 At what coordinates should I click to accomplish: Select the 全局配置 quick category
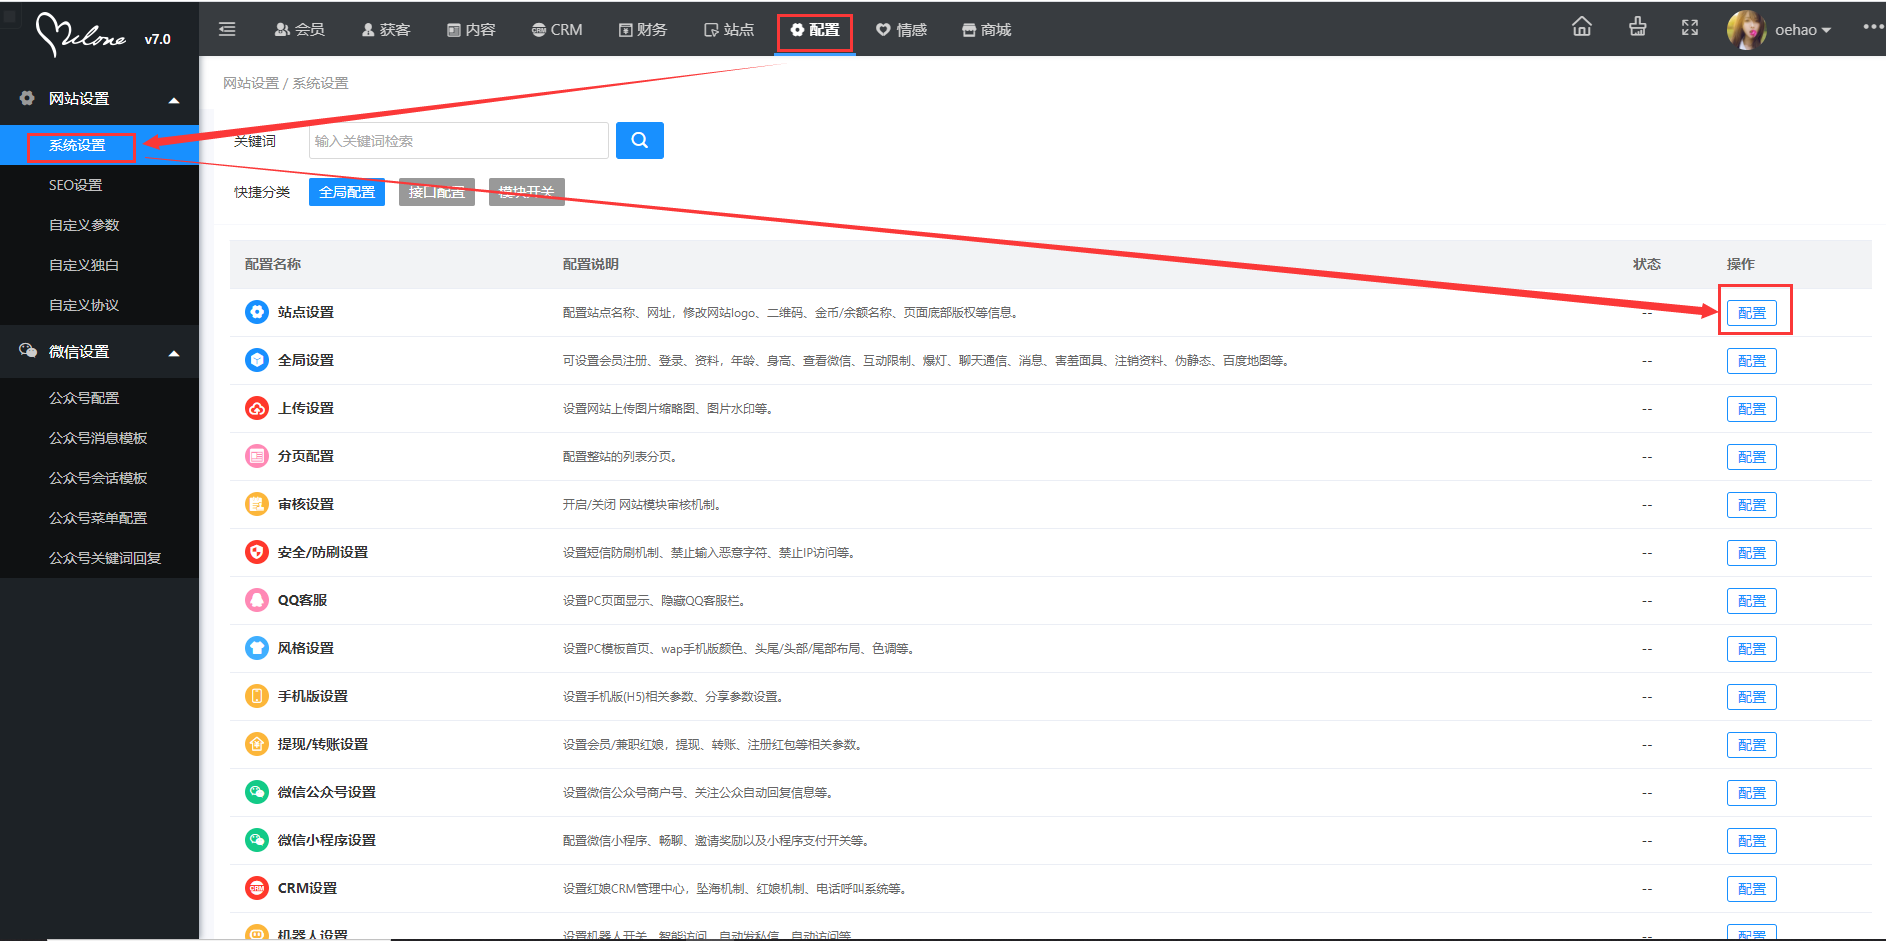click(347, 192)
